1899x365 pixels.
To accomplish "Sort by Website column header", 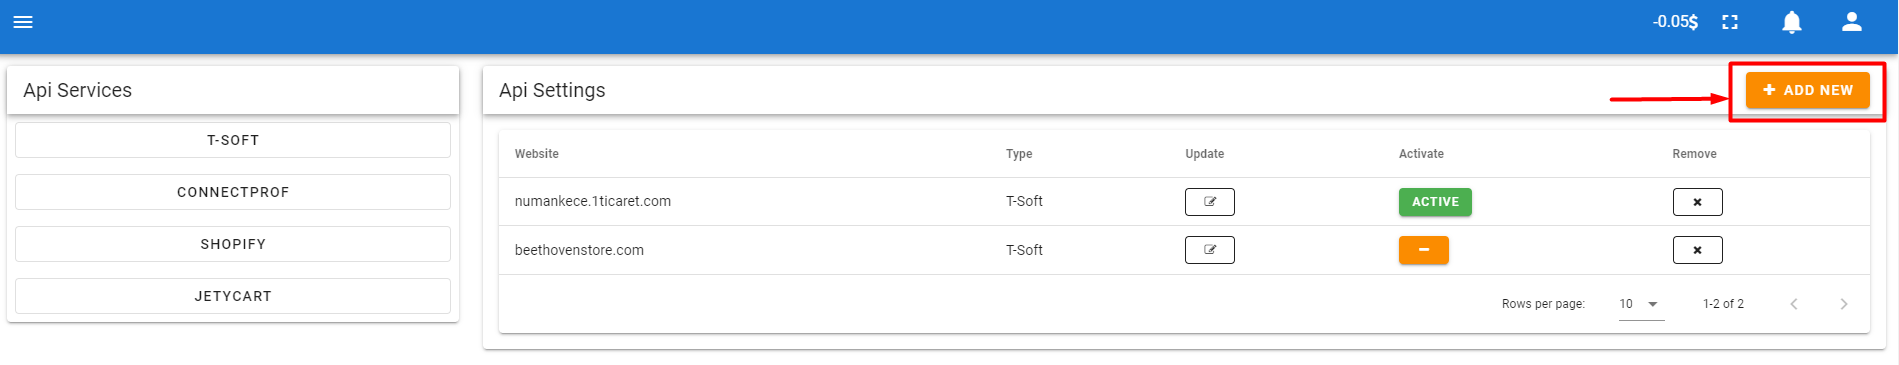I will (x=537, y=154).
